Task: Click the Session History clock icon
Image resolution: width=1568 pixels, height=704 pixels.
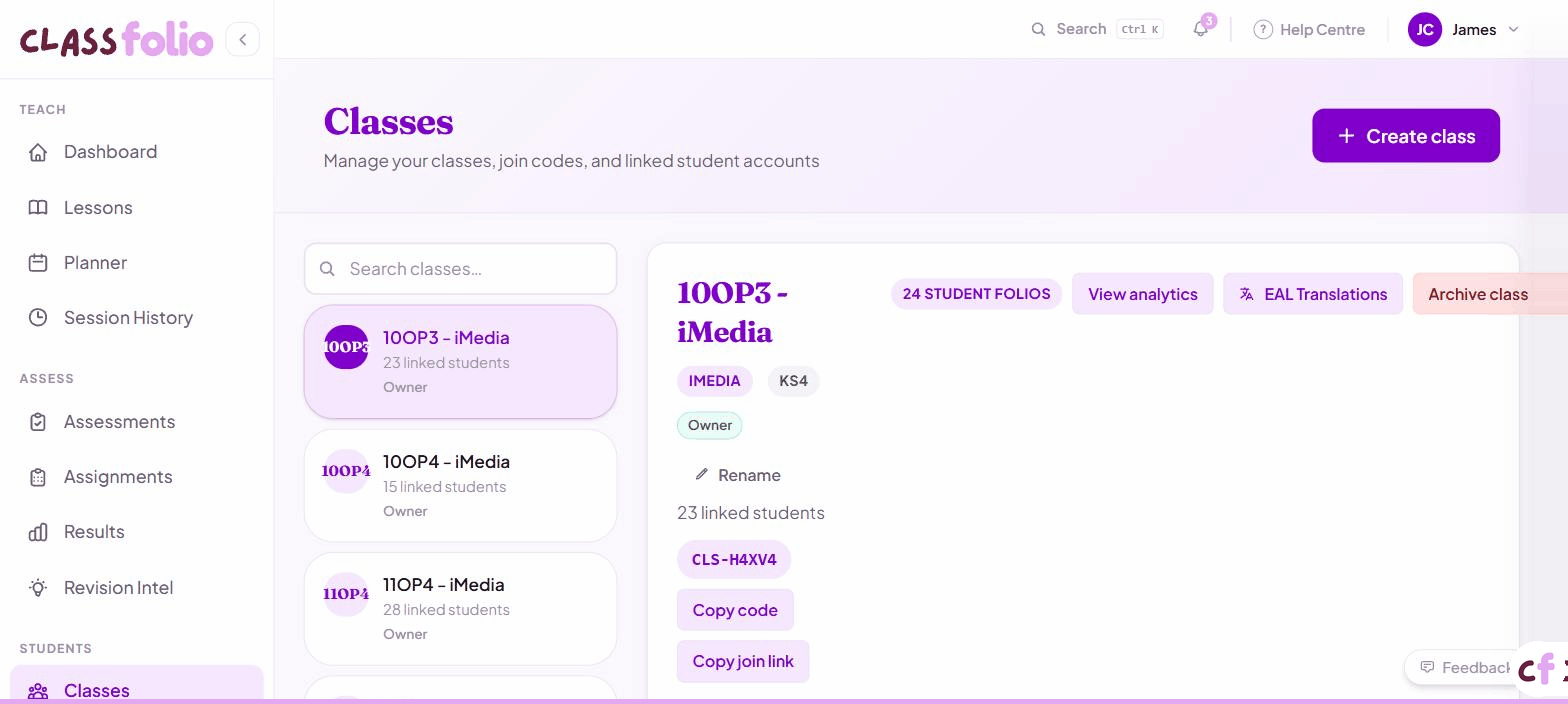Action: [38, 318]
